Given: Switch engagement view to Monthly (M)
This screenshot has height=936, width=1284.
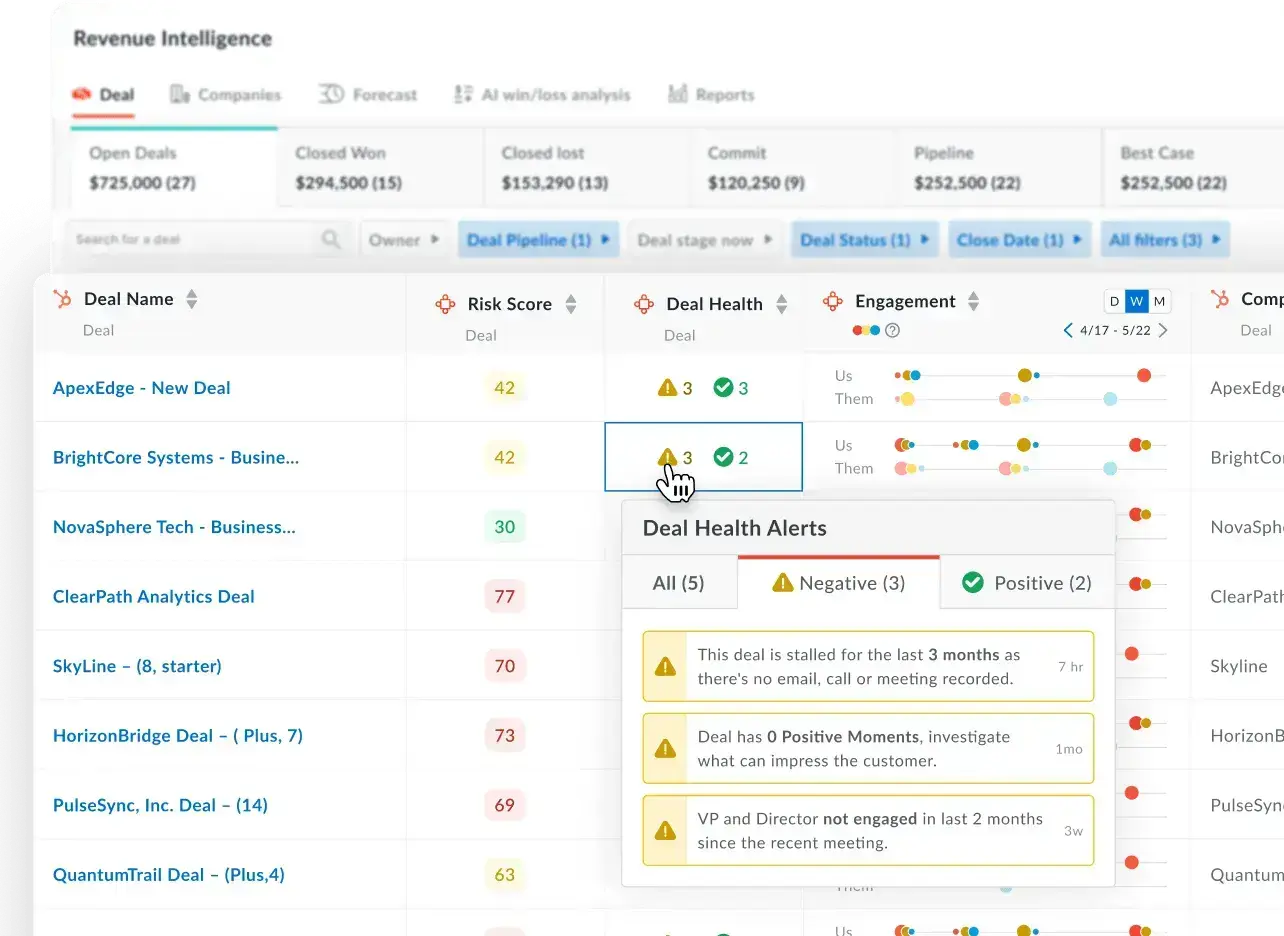Looking at the screenshot, I should point(1159,301).
